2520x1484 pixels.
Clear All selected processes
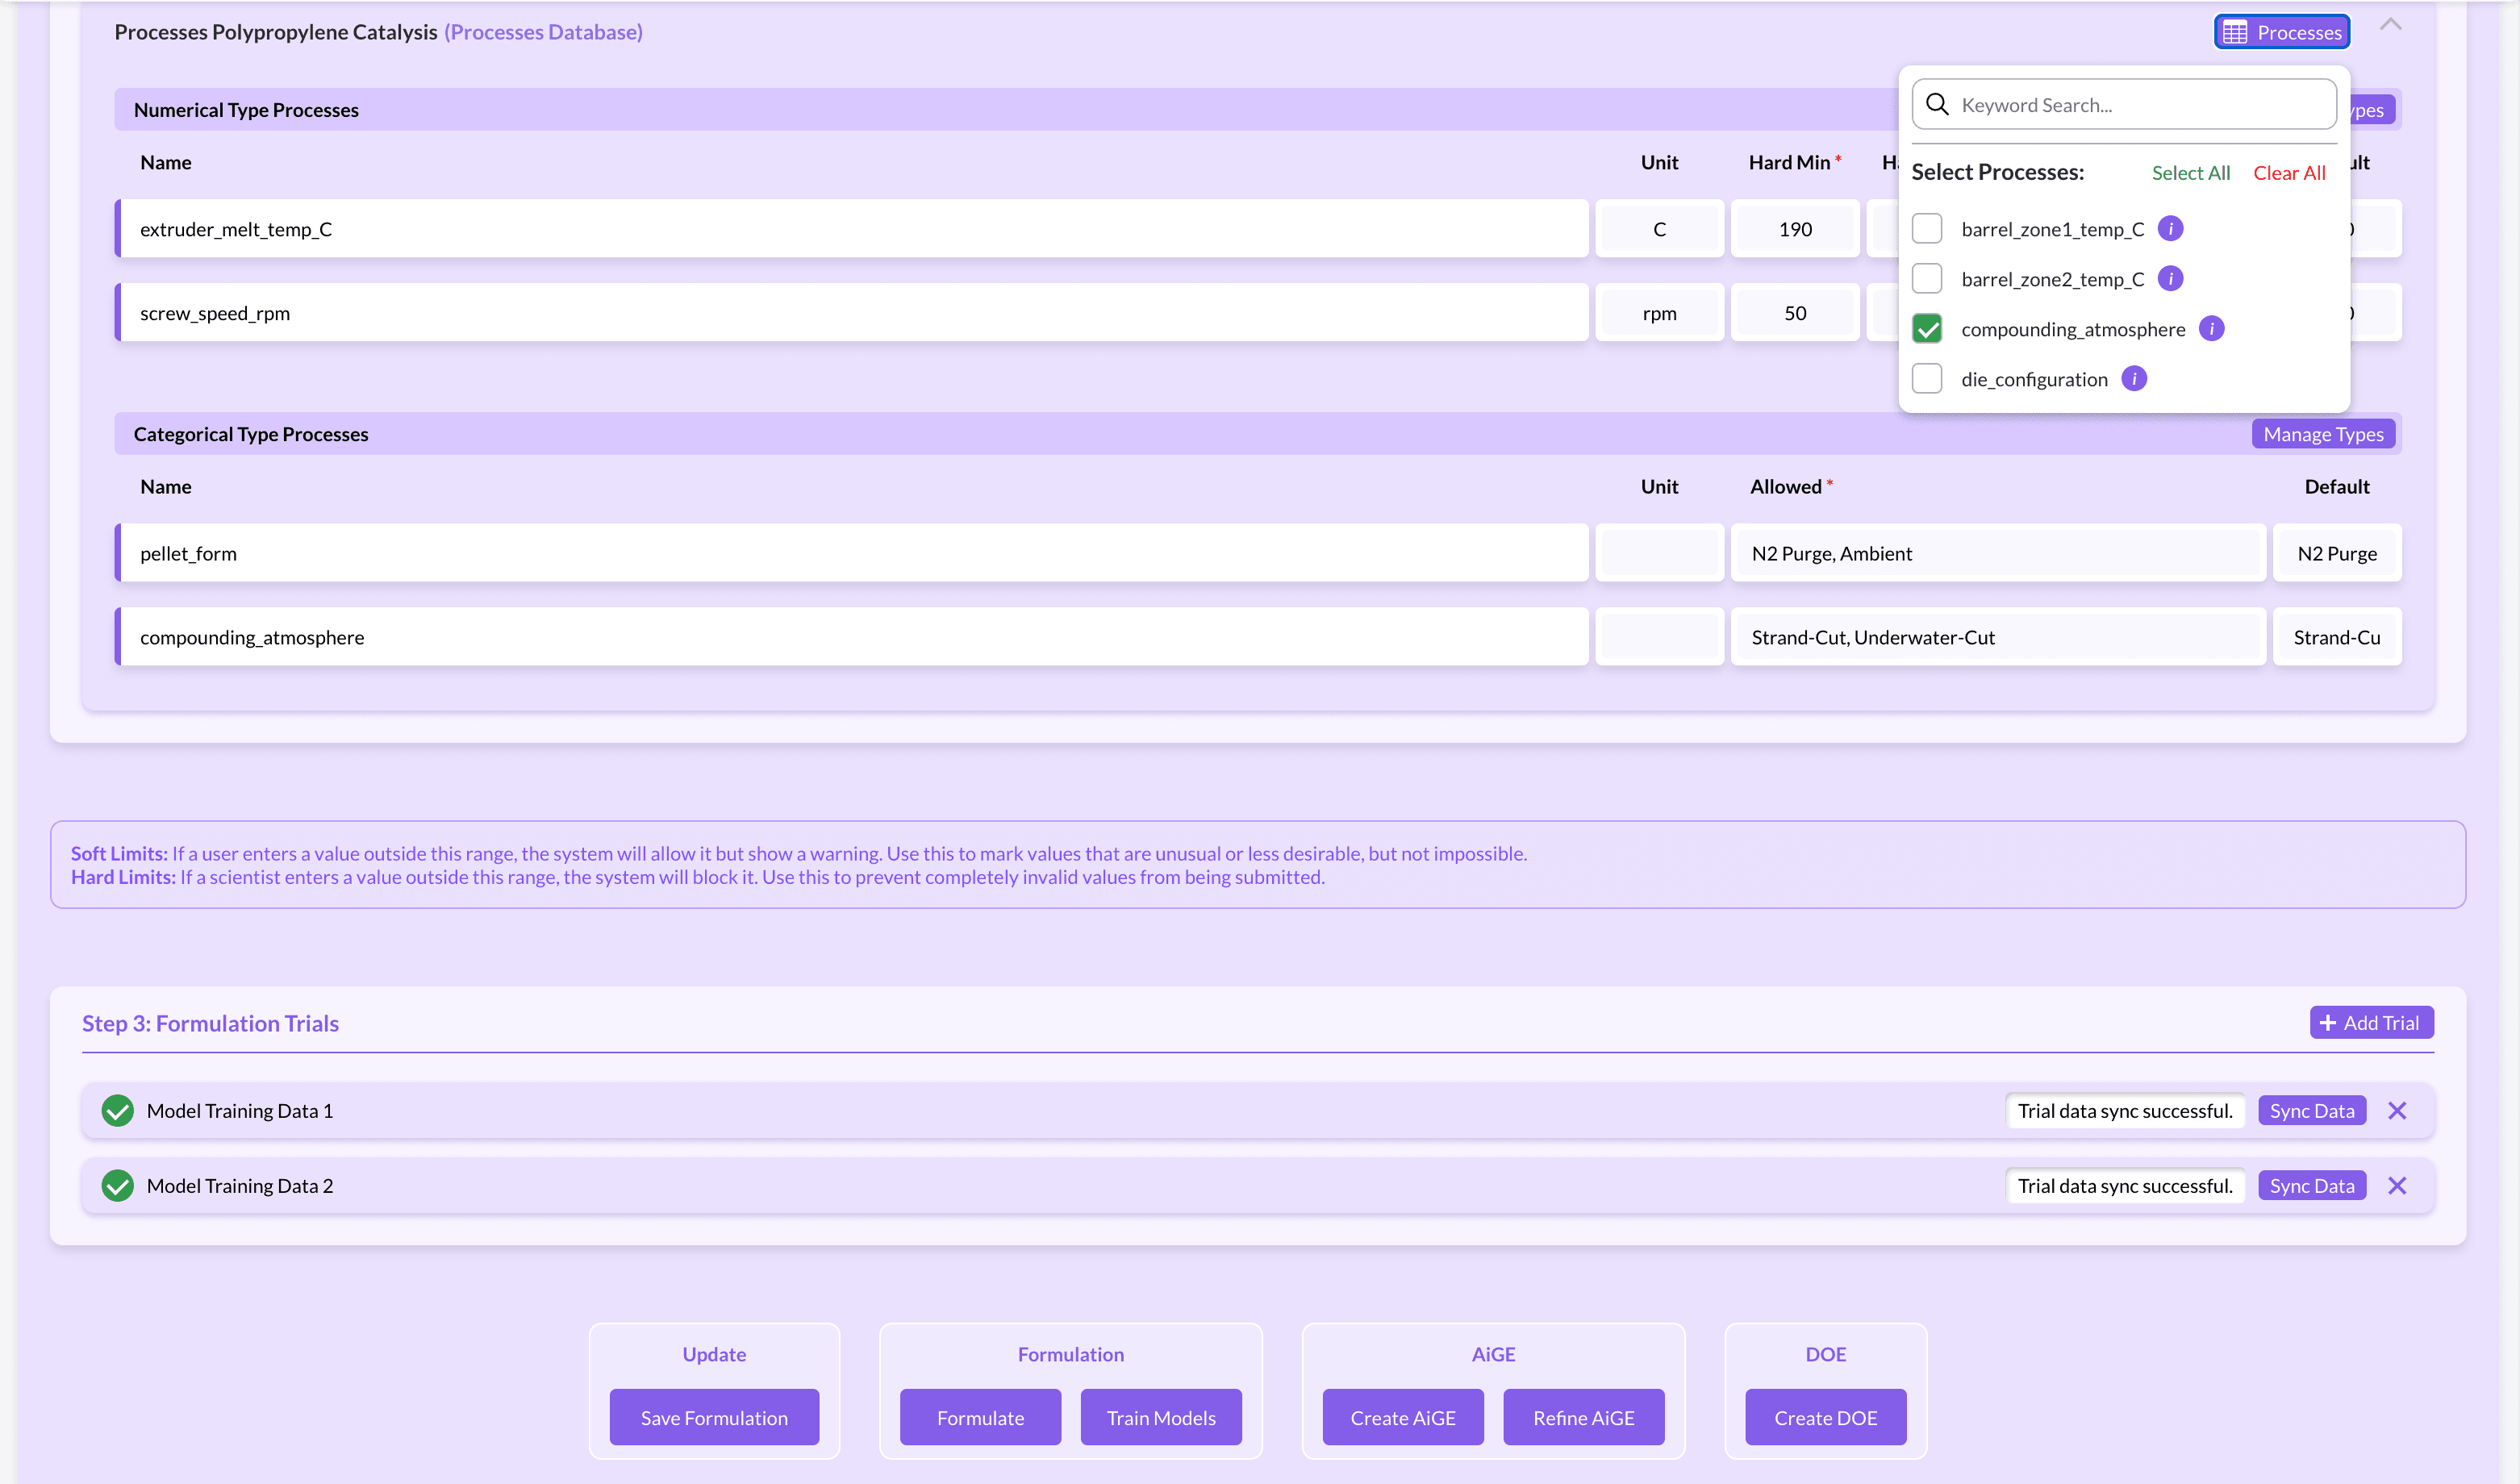pyautogui.click(x=2290, y=172)
